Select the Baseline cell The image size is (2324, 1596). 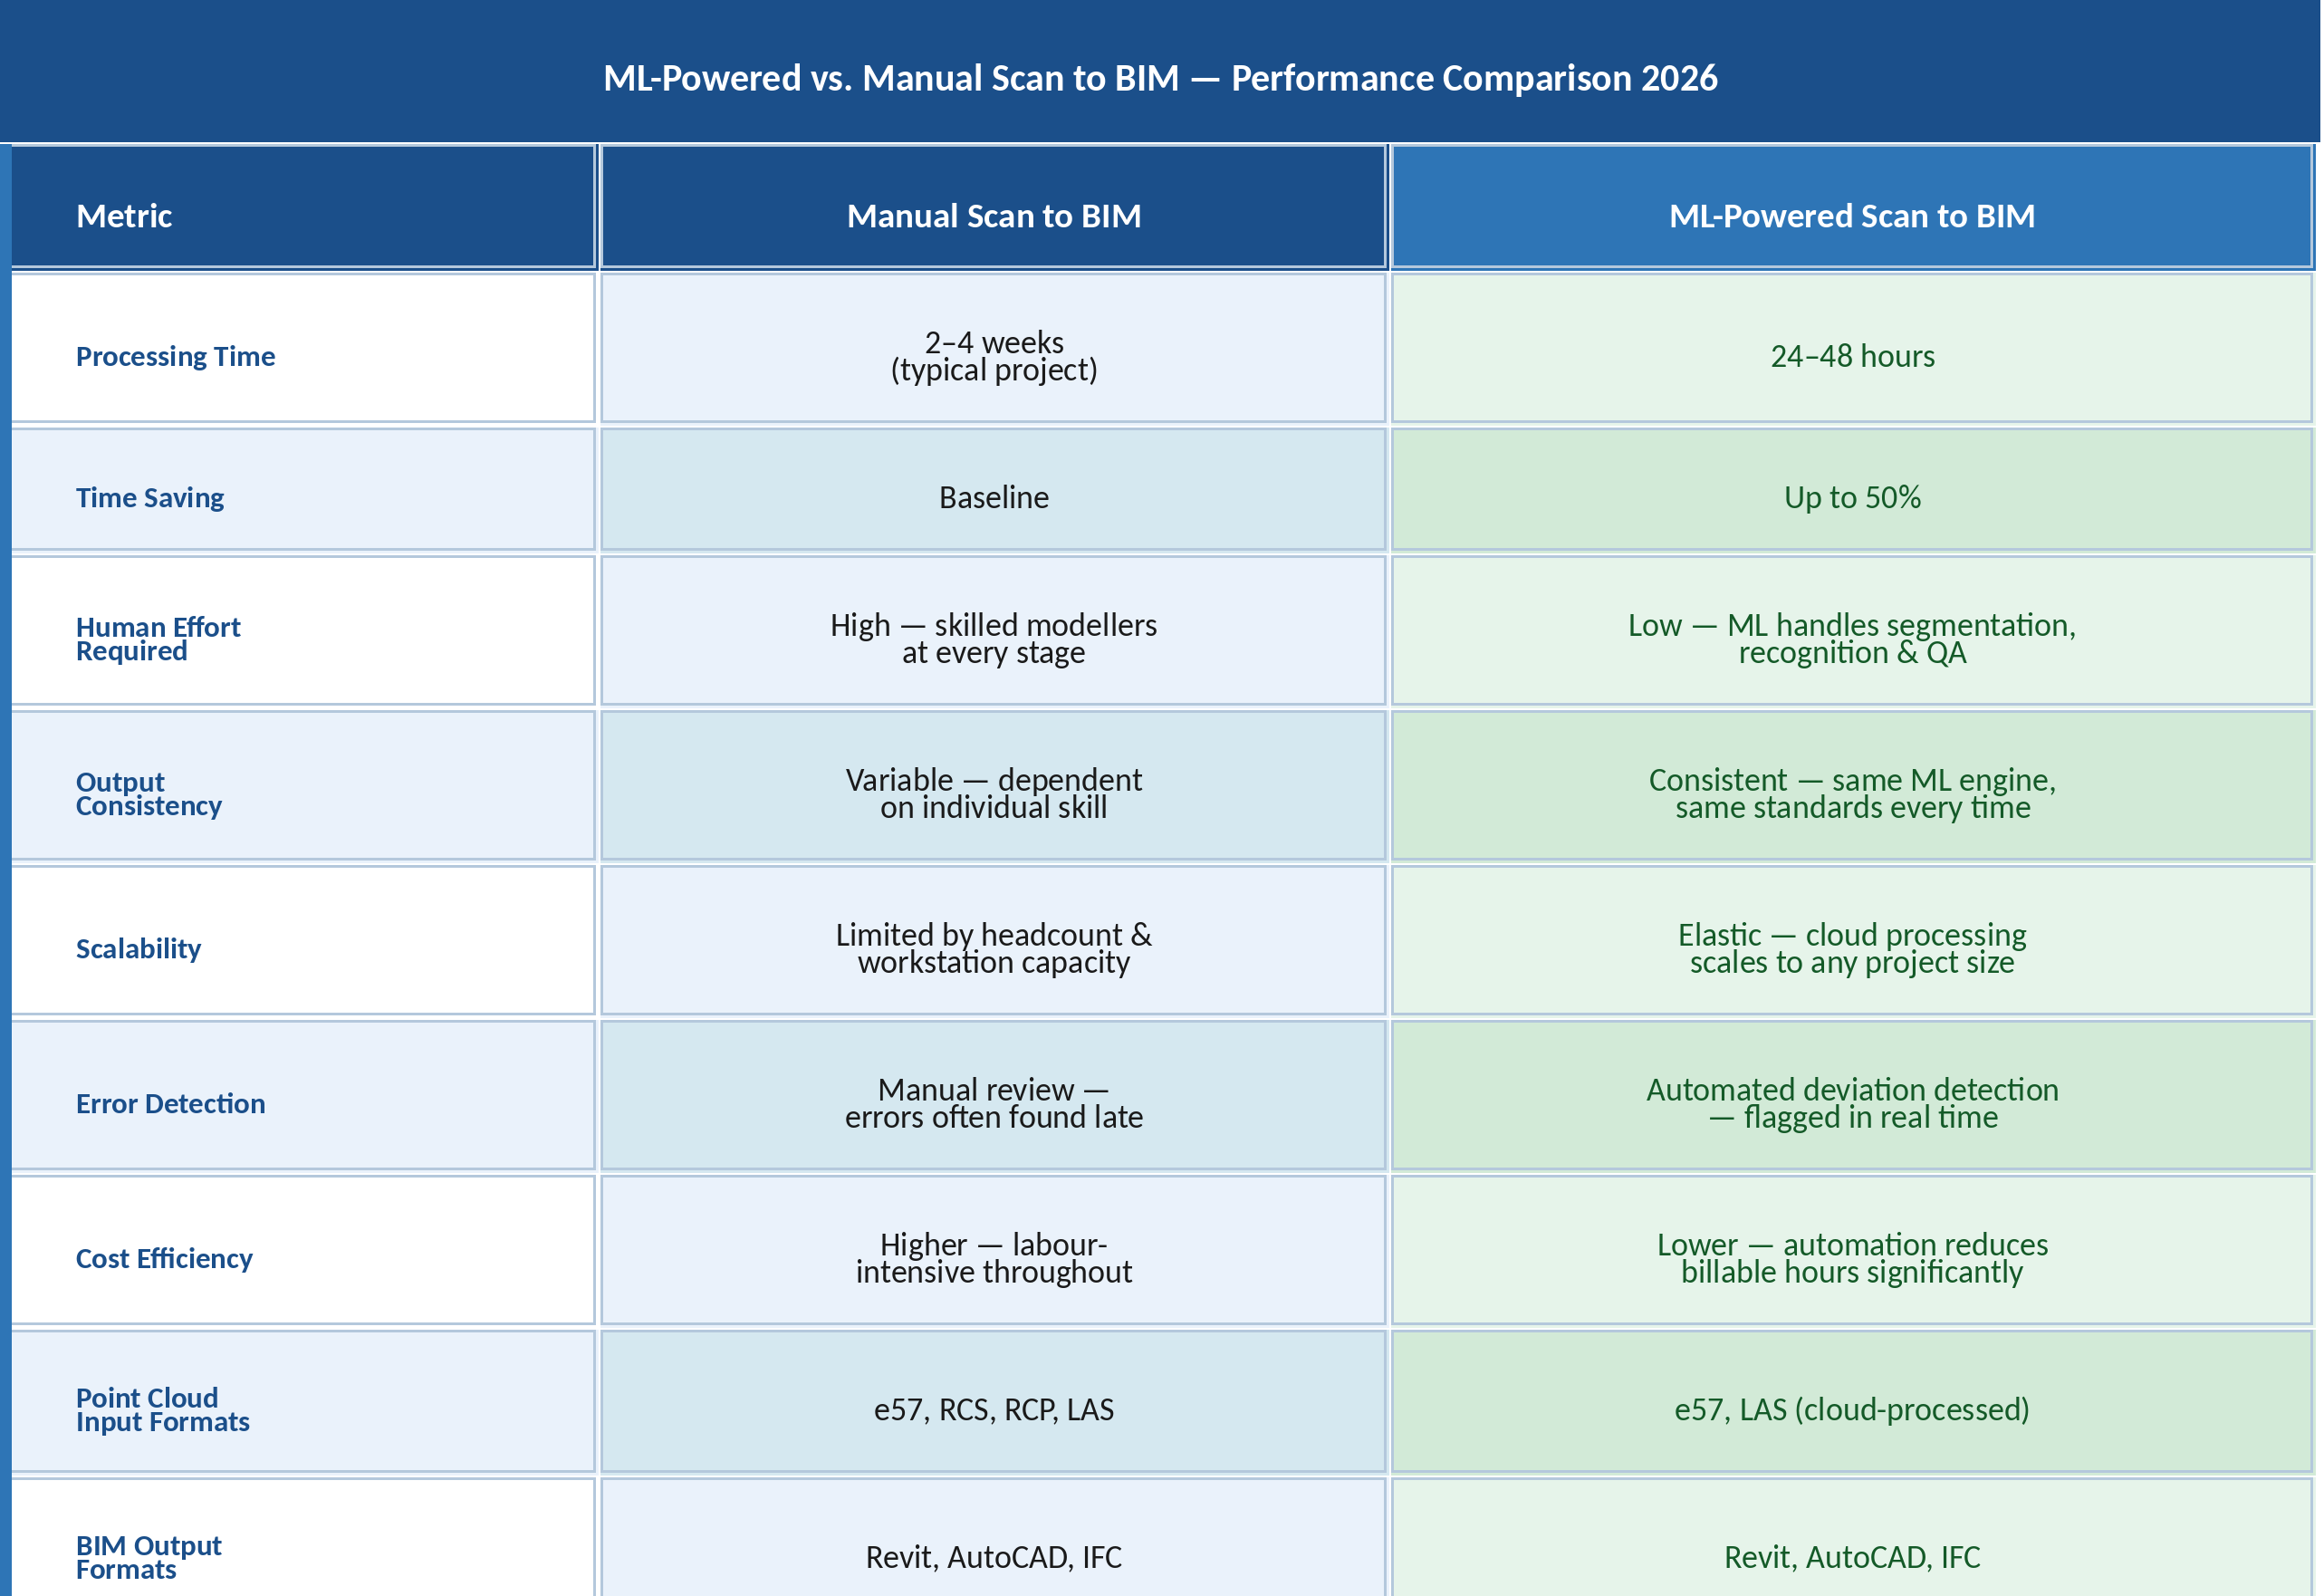(993, 497)
